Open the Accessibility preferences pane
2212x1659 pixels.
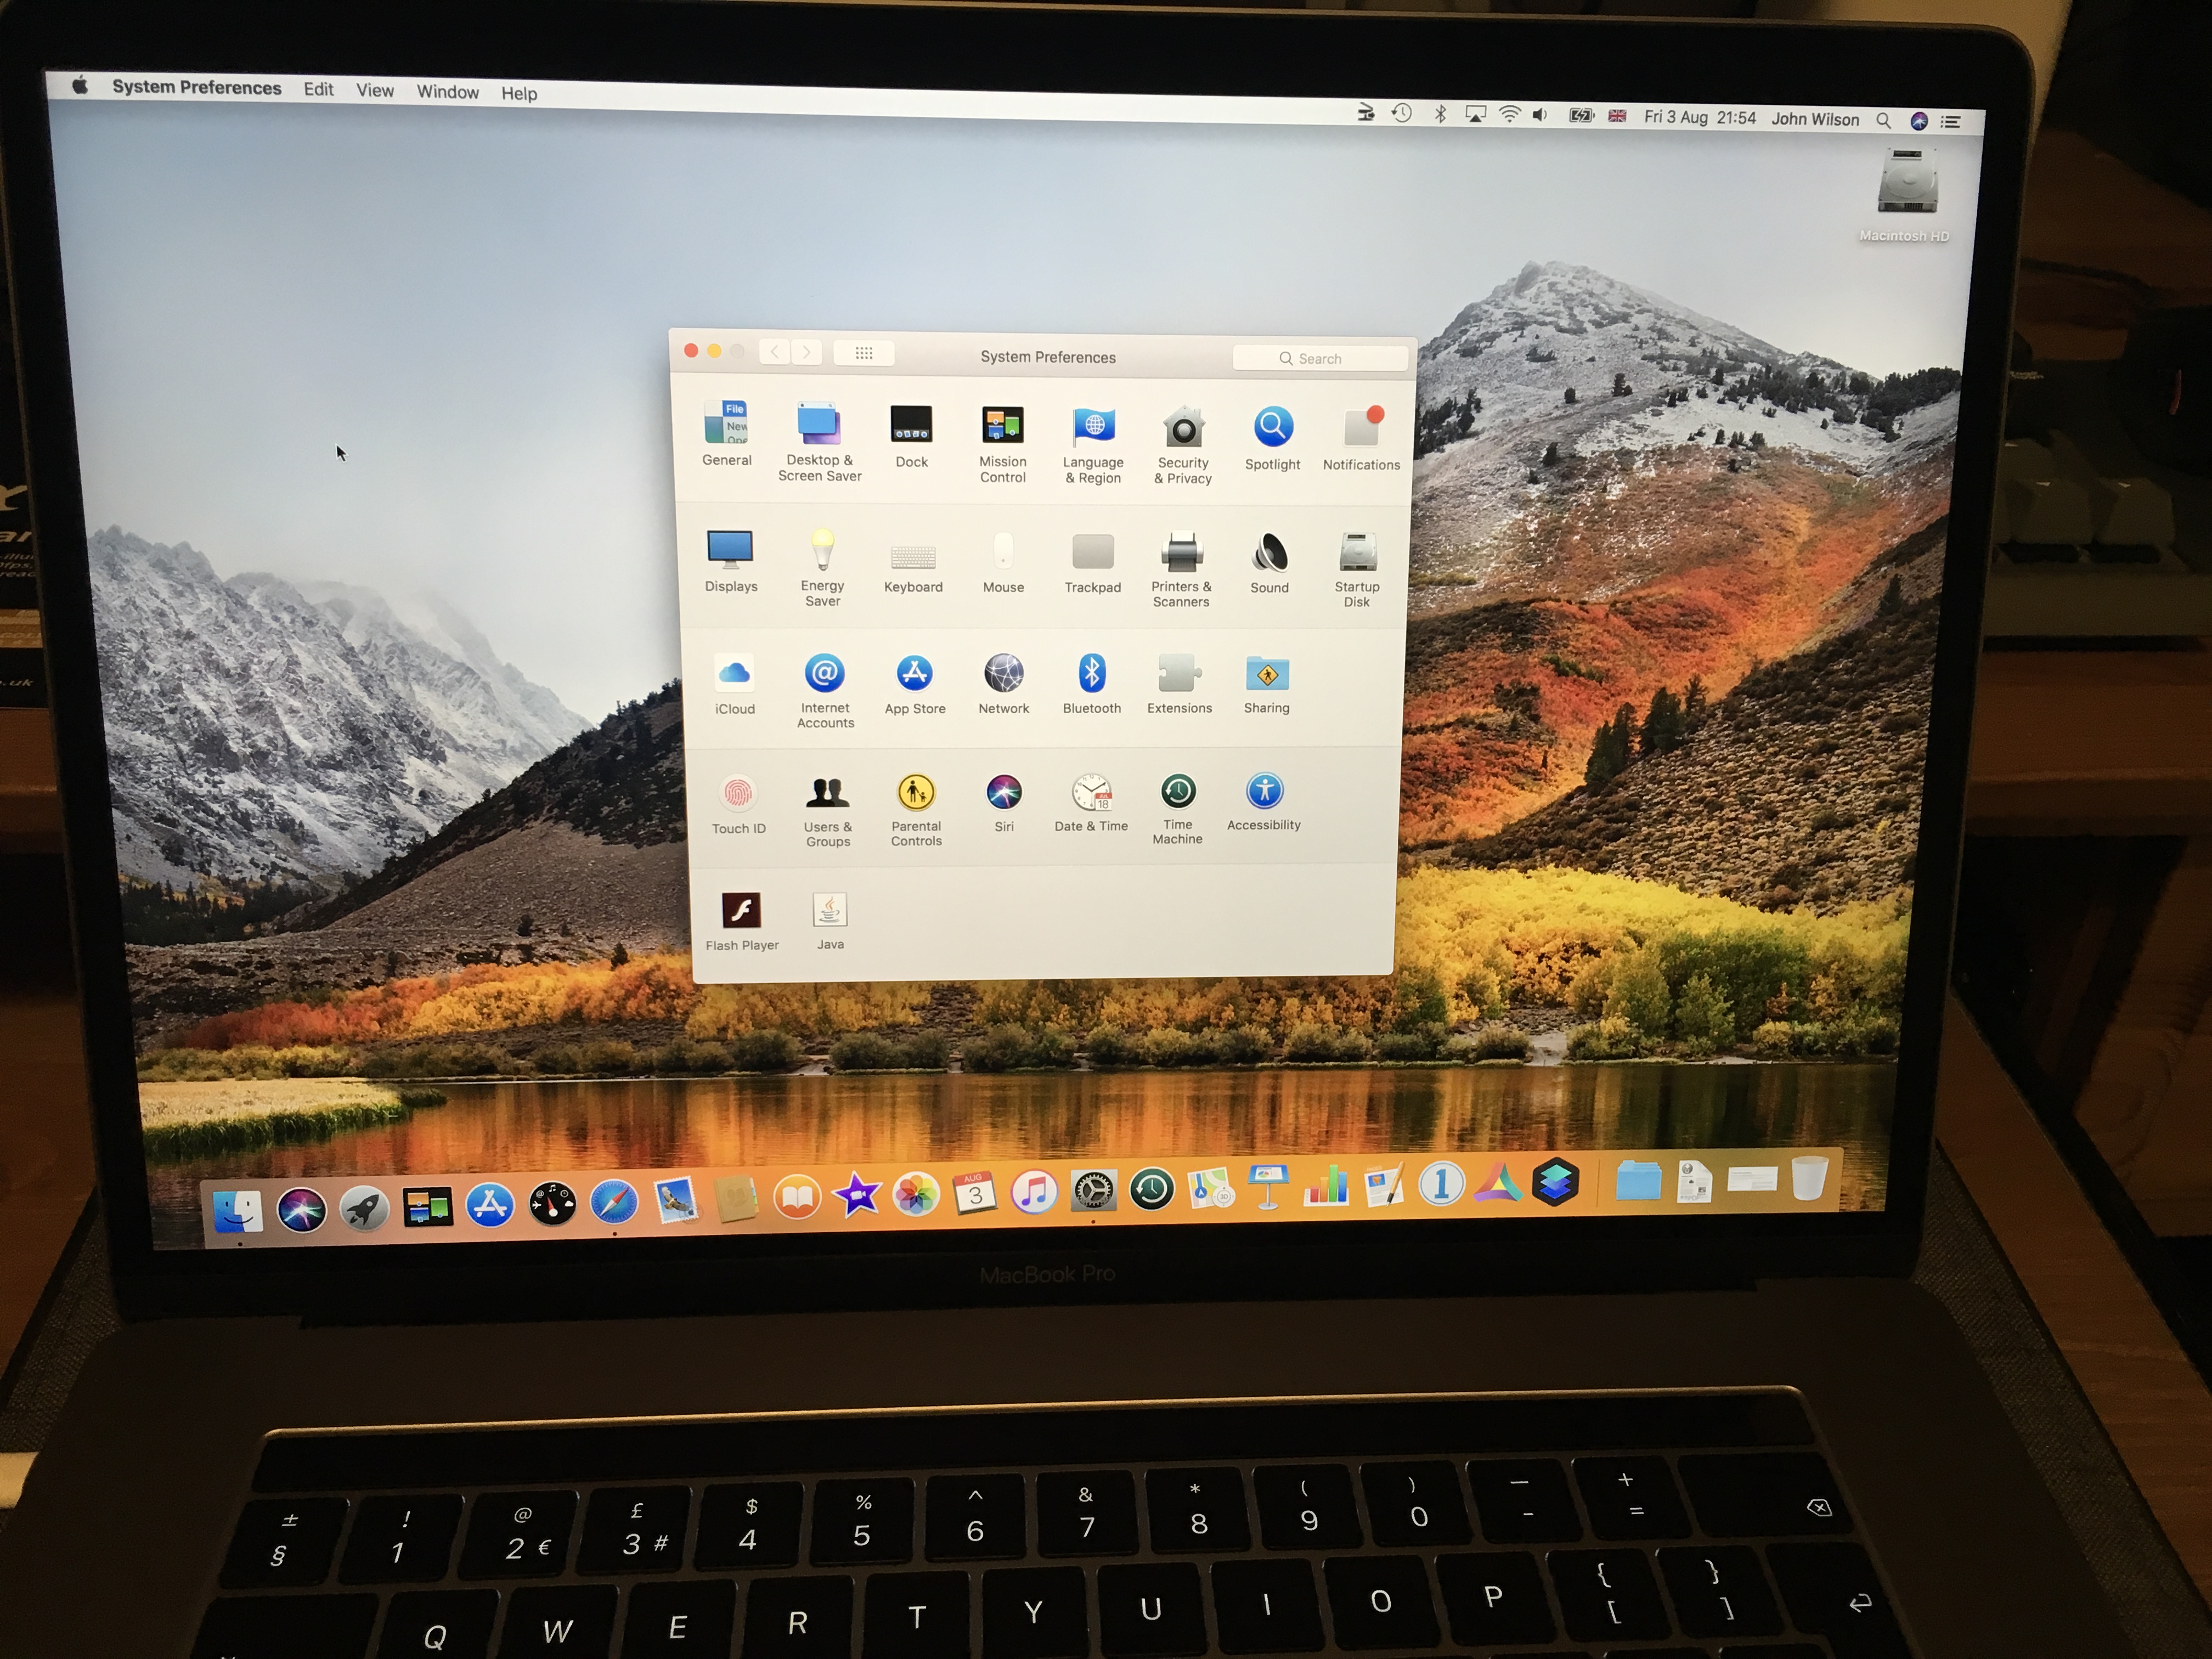coord(1264,802)
